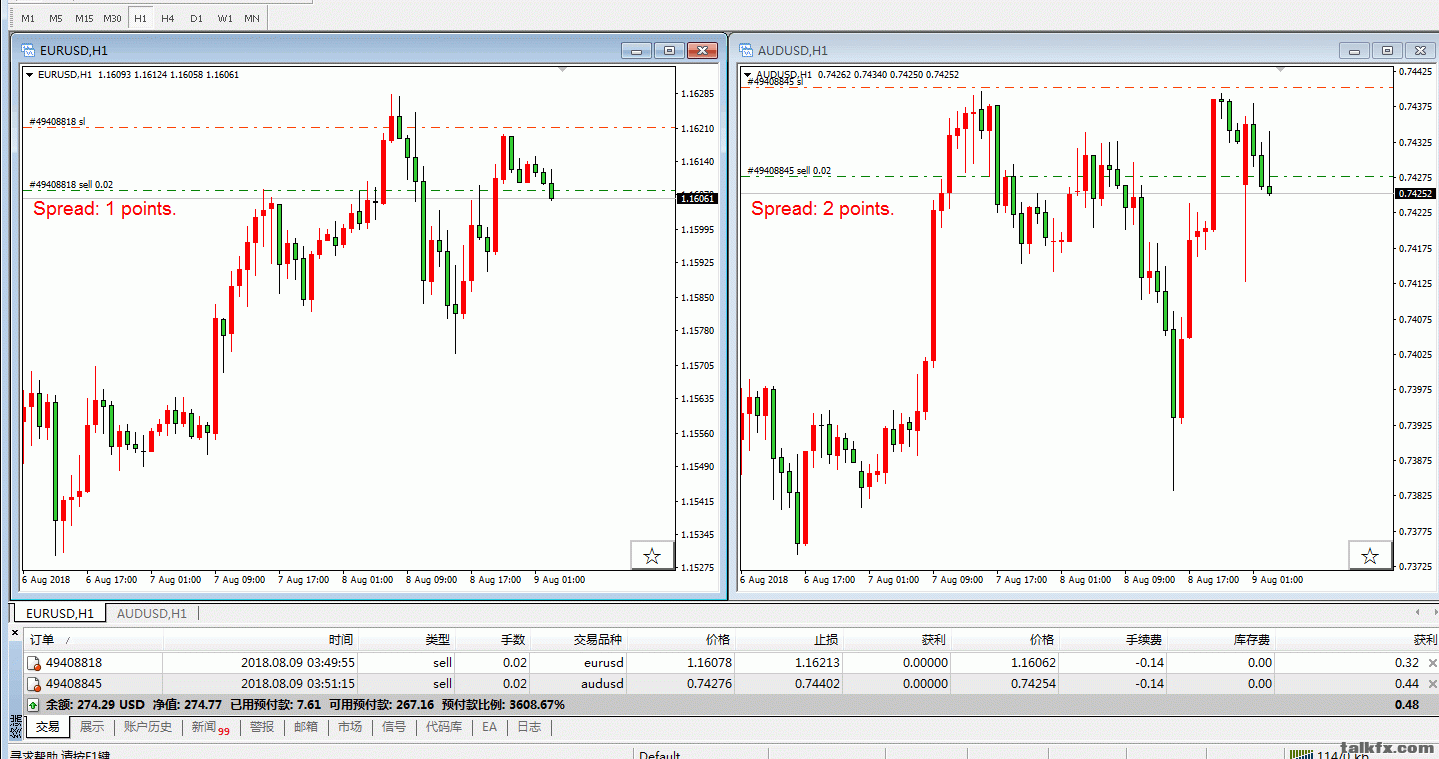Screen dimensions: 1439x759
Task: Click the 手续费 column header
Action: tap(1143, 640)
